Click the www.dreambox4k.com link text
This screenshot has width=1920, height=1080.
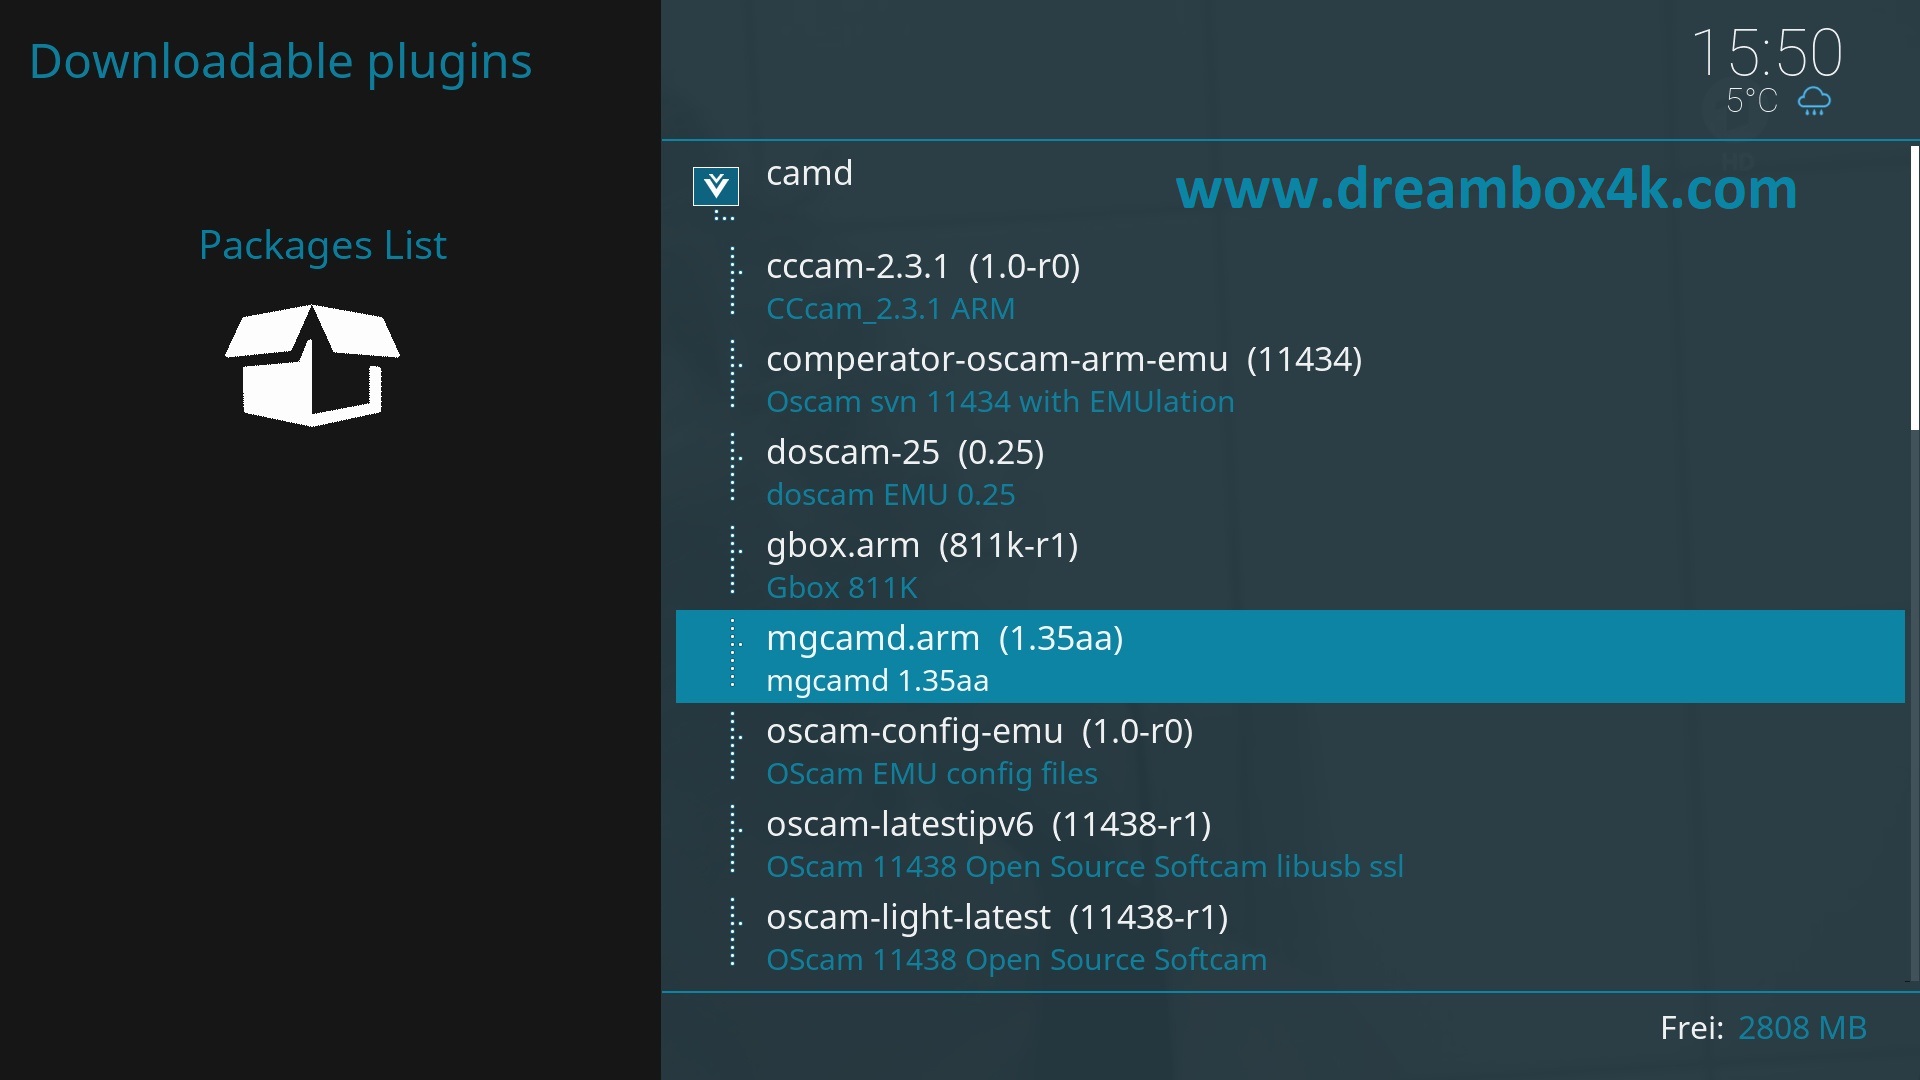click(1486, 189)
